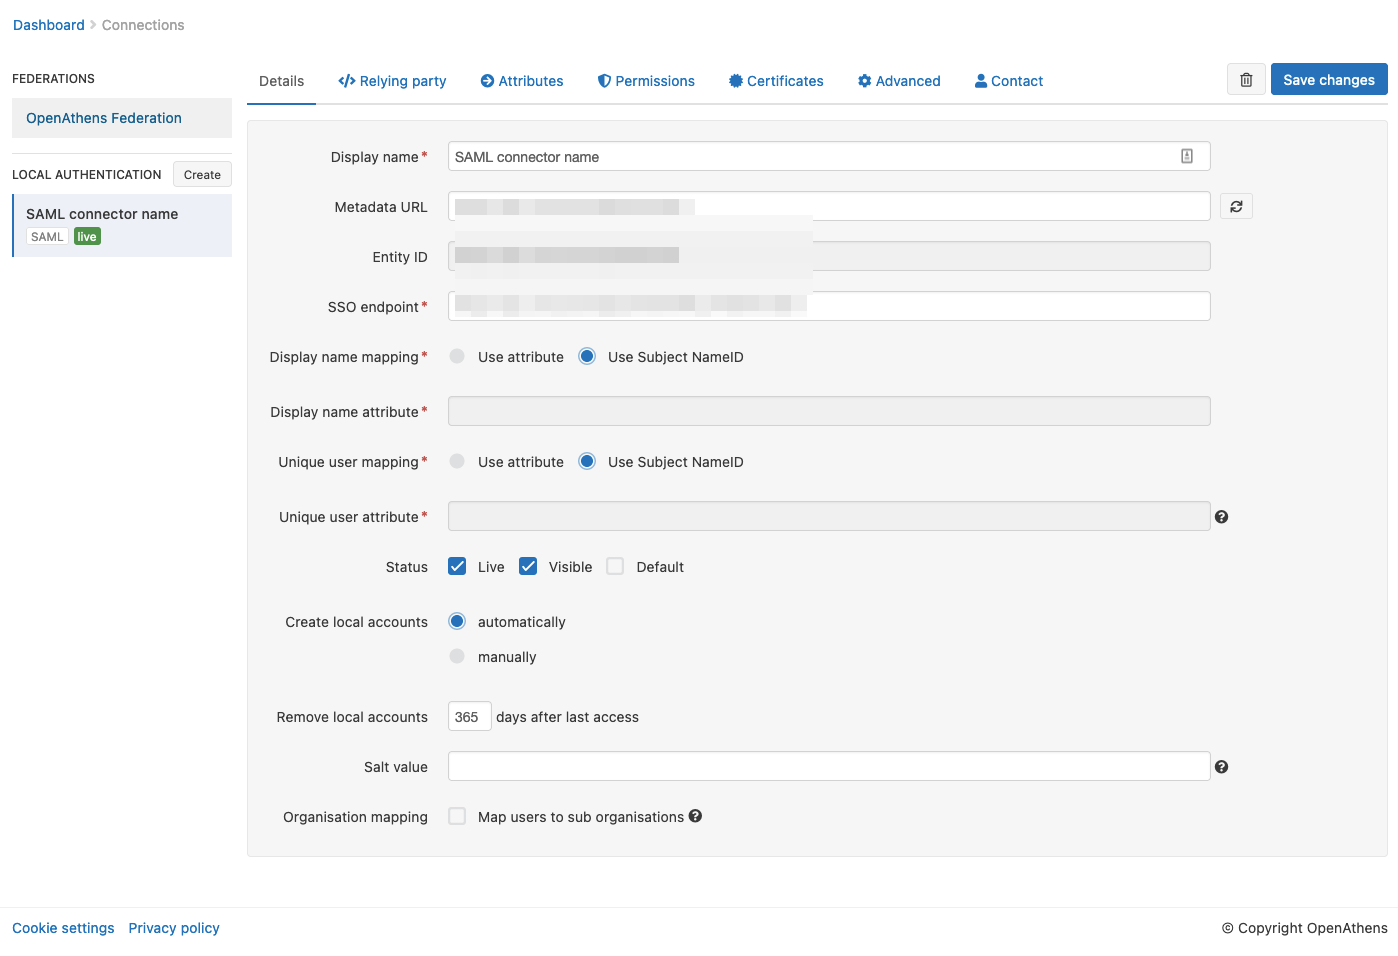Click help icon near organisation mapping checkbox
Screen dimensions: 1398x956
tap(695, 816)
